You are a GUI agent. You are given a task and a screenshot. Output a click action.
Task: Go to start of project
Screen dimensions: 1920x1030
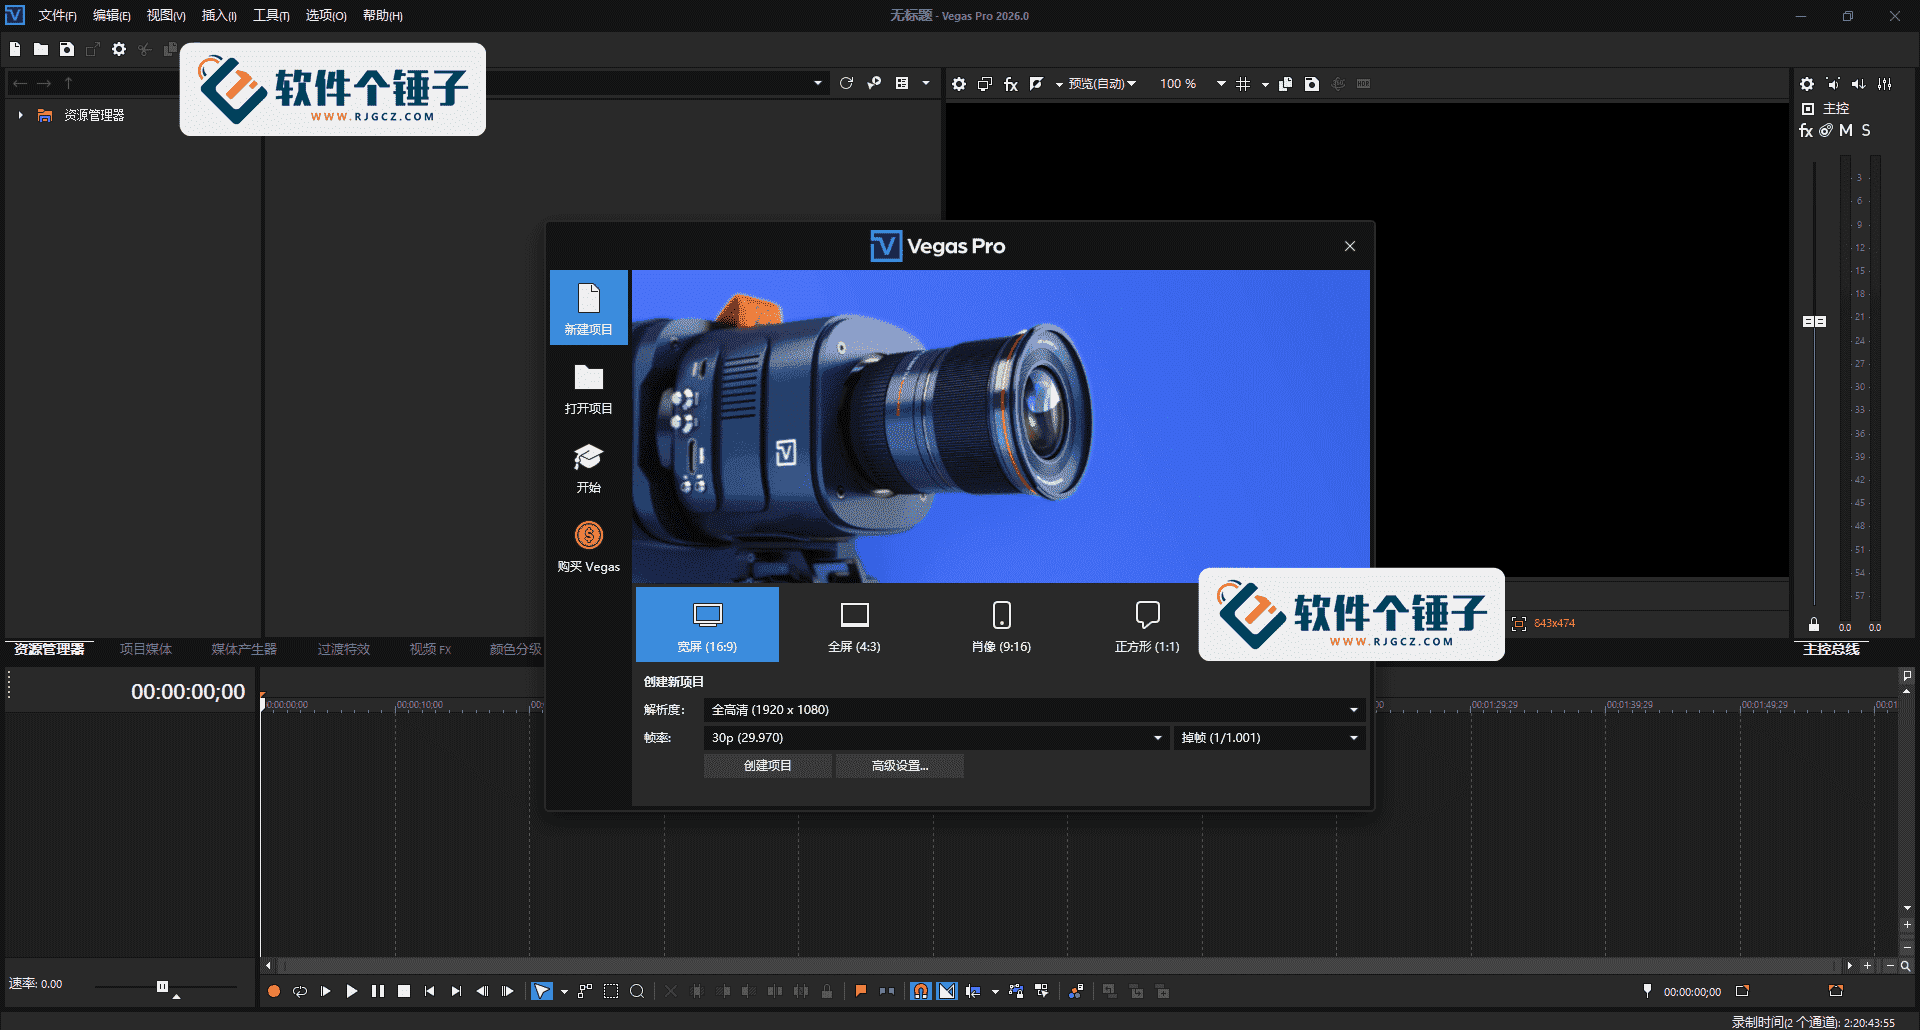429,991
